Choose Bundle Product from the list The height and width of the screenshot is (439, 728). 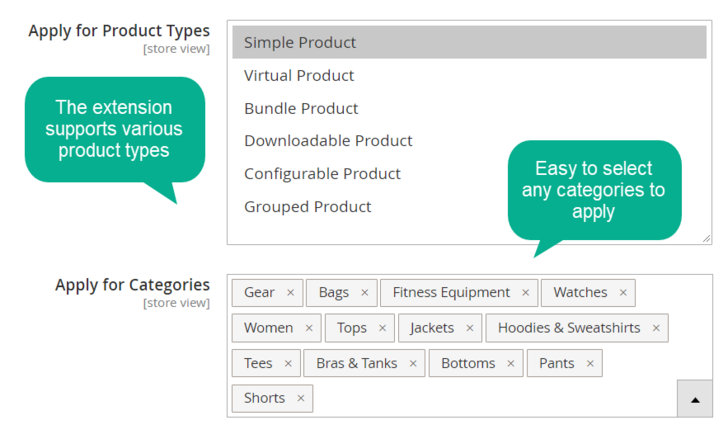point(469,109)
